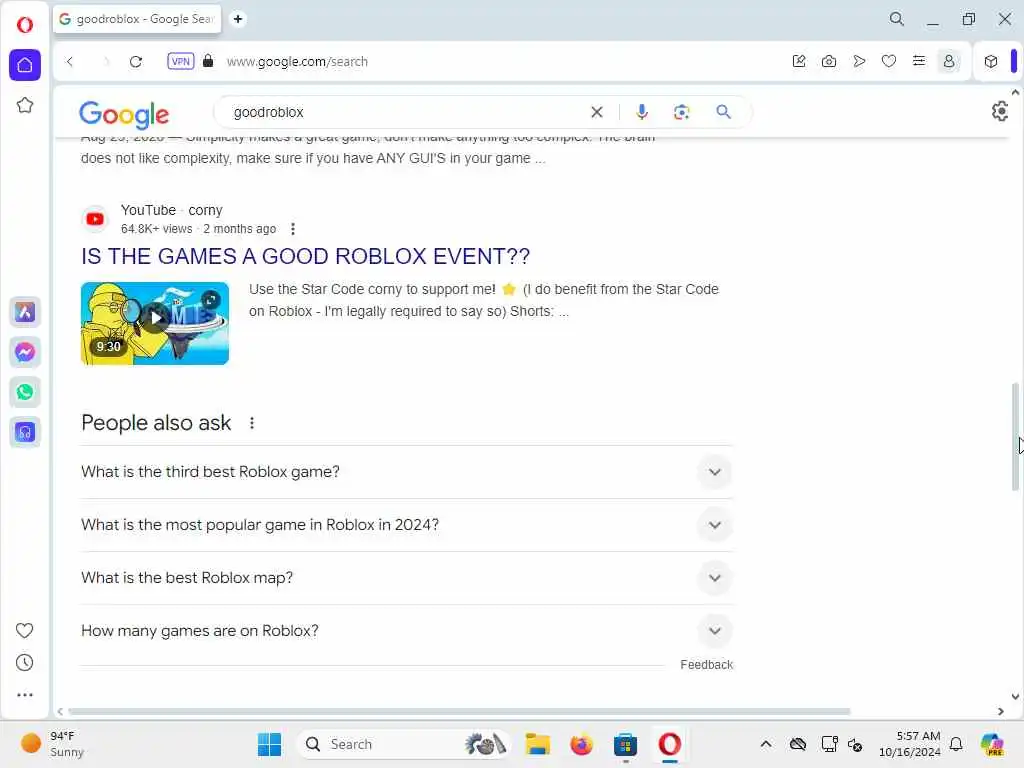Add page to bookmarks heart icon
Image resolution: width=1024 pixels, height=768 pixels.
point(889,61)
